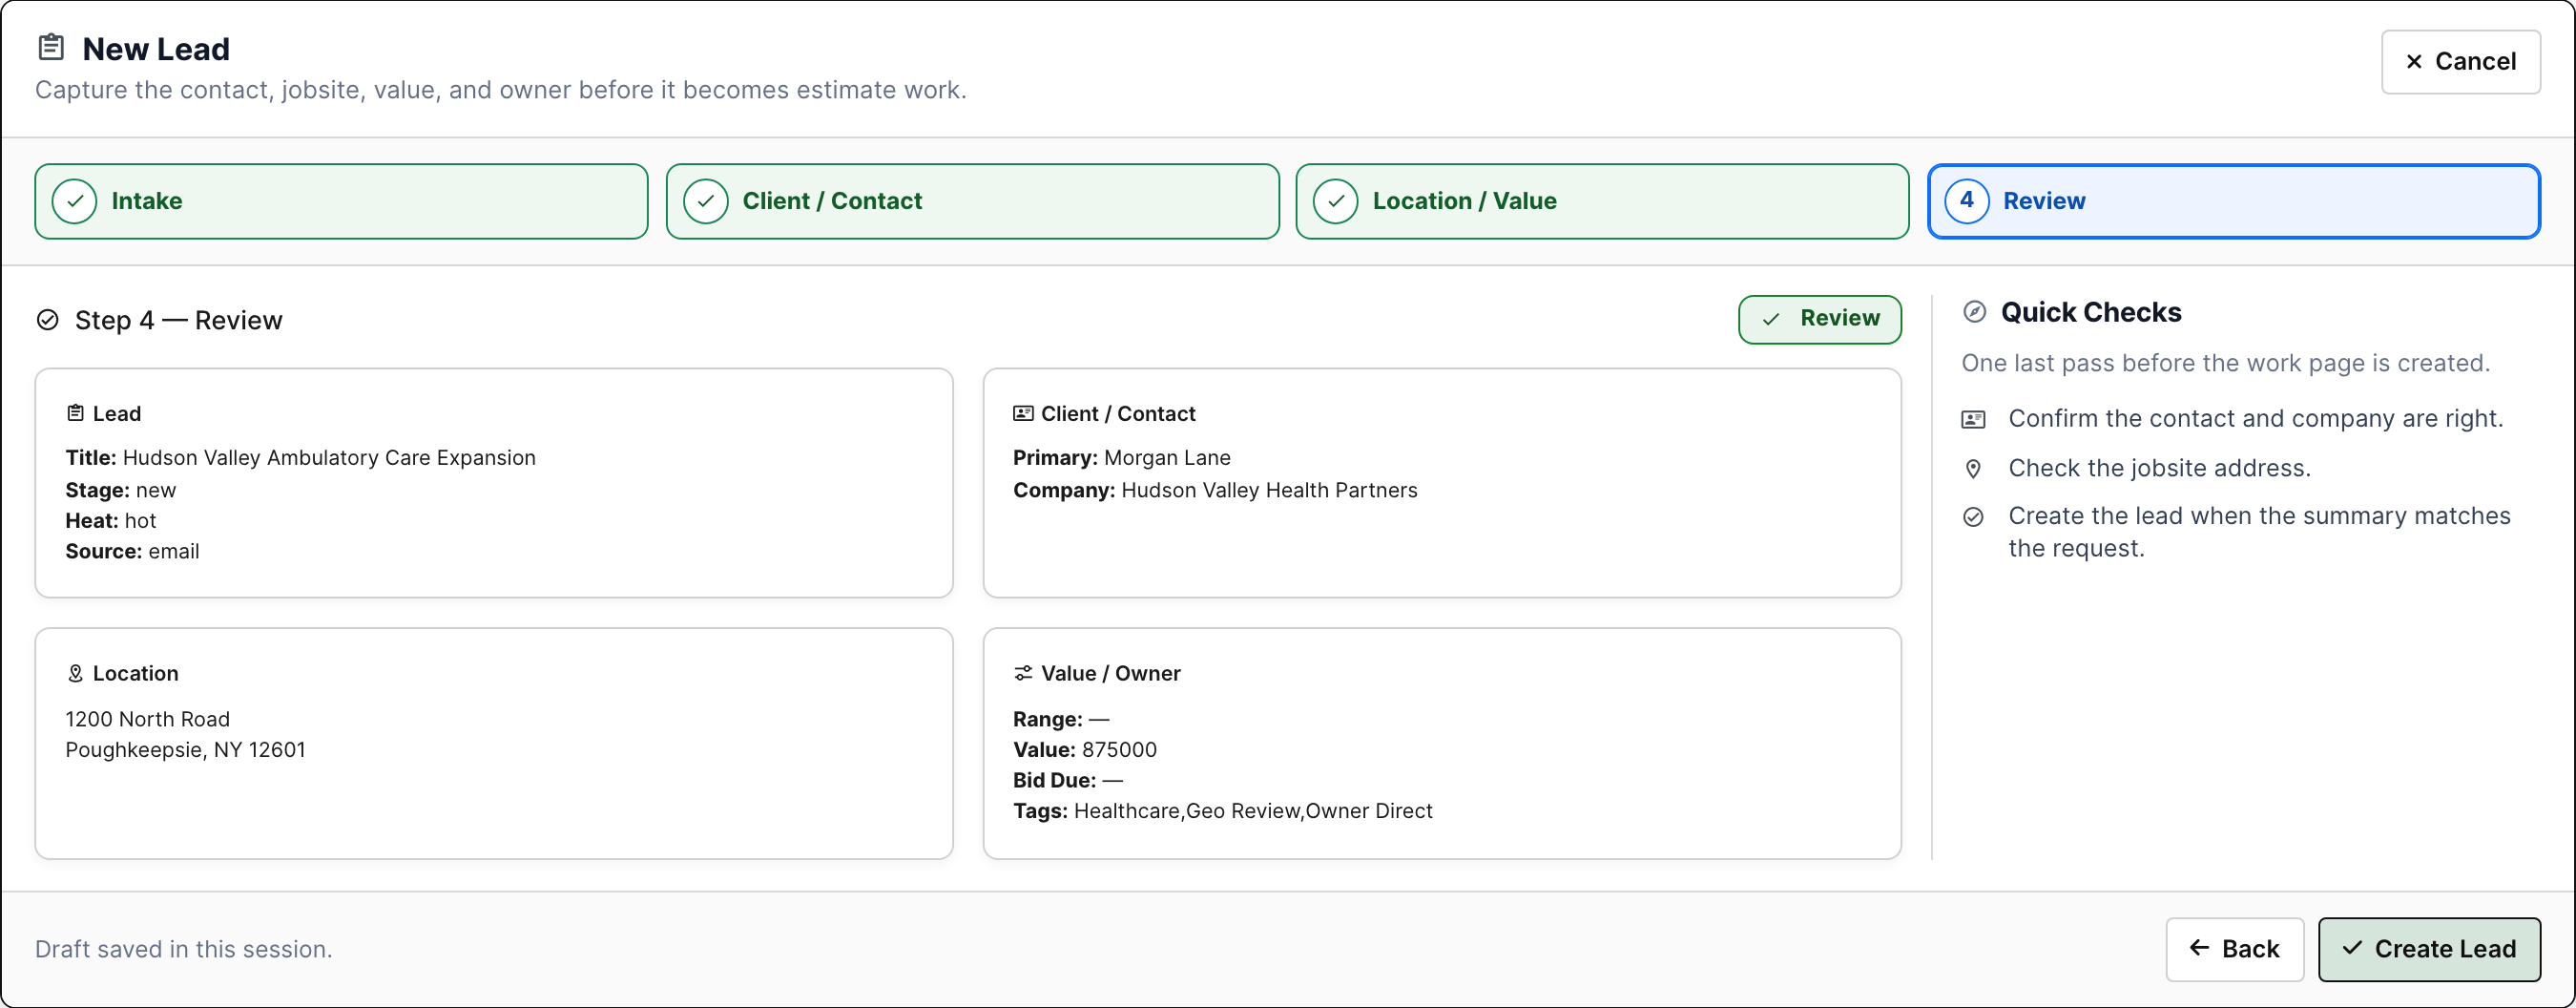Click the compass icon beside Quick Checks

coord(1975,312)
